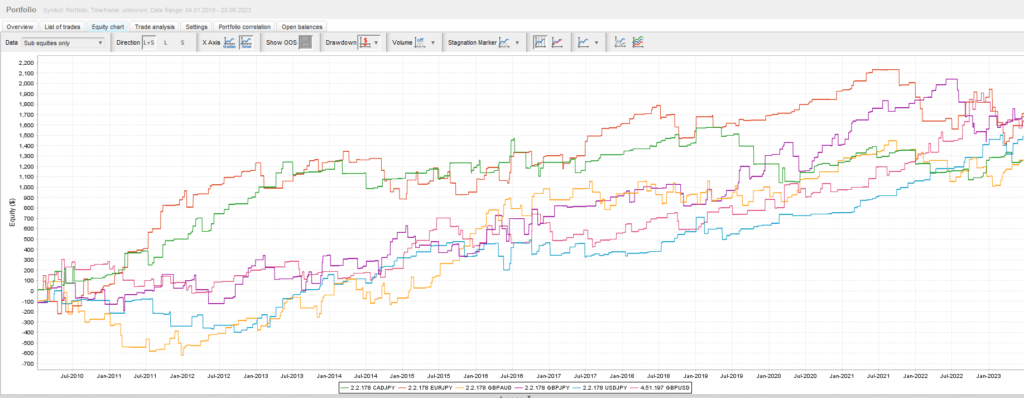Viewport: 1024px width, 398px height.
Task: Toggle the Show OOS button
Action: (x=305, y=42)
